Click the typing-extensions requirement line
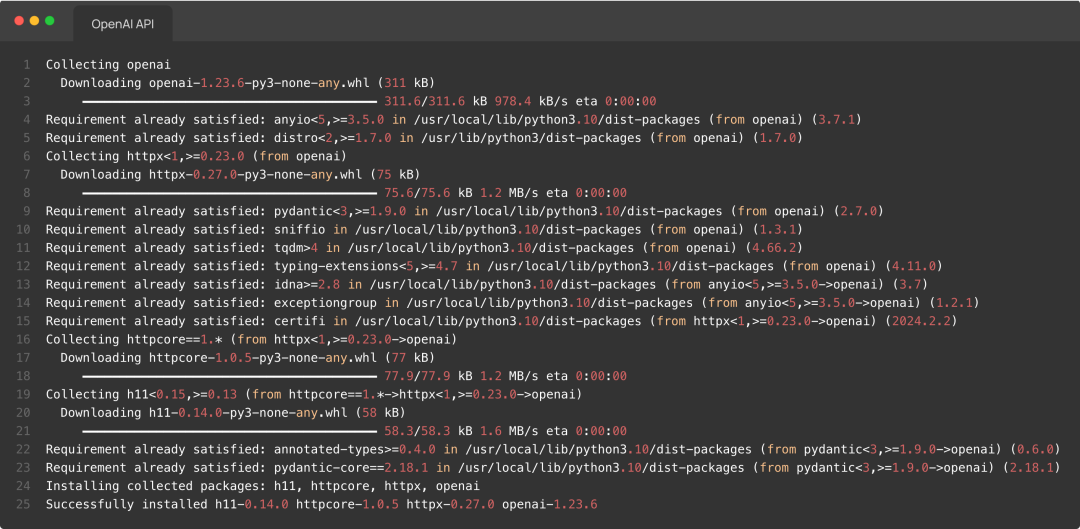The height and width of the screenshot is (529, 1080). click(494, 266)
